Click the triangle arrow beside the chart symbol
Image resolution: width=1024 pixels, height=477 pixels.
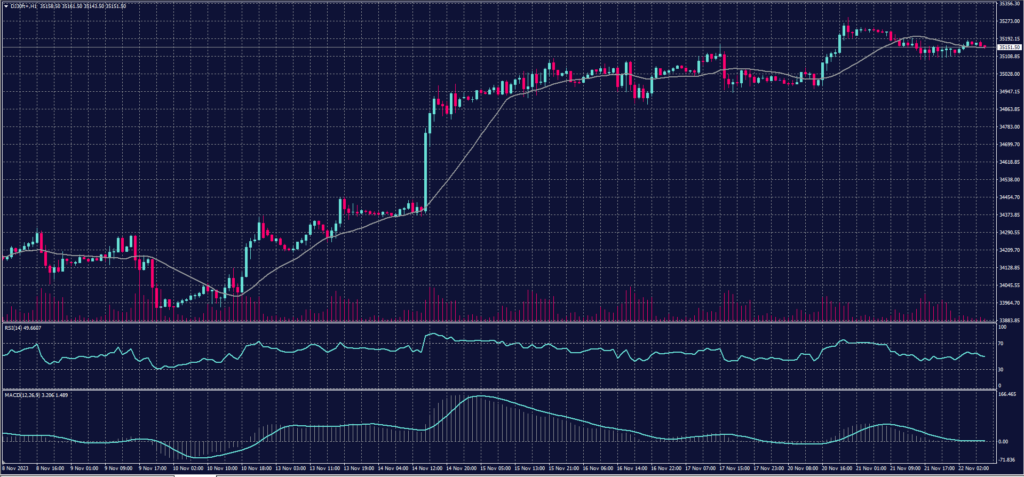[5, 5]
